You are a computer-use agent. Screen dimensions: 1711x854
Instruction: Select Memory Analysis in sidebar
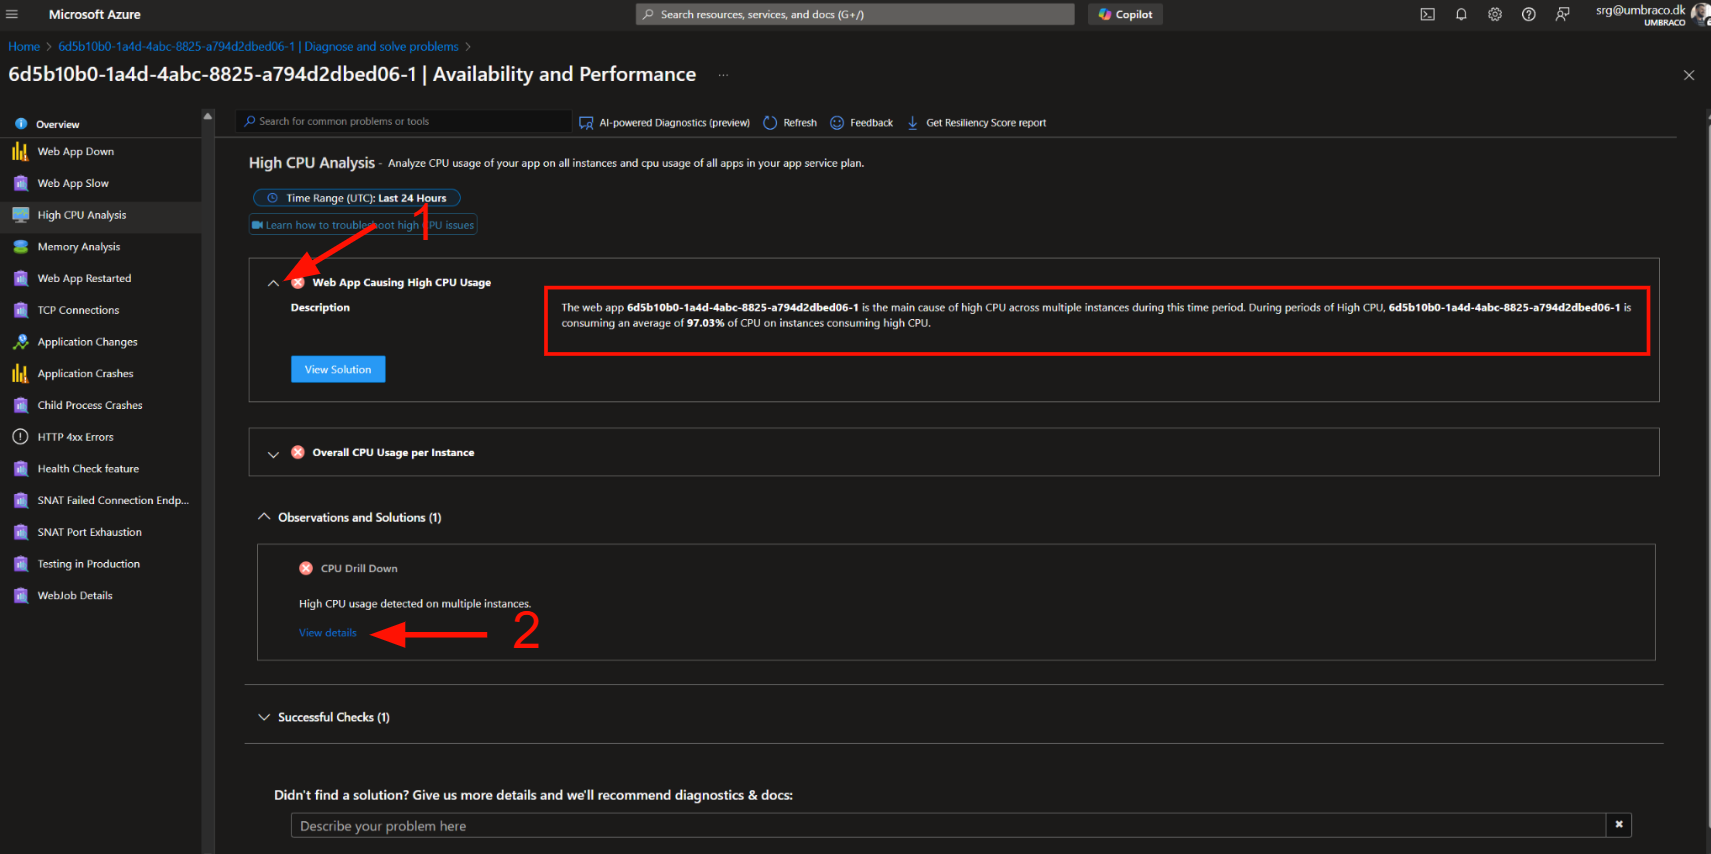point(78,247)
